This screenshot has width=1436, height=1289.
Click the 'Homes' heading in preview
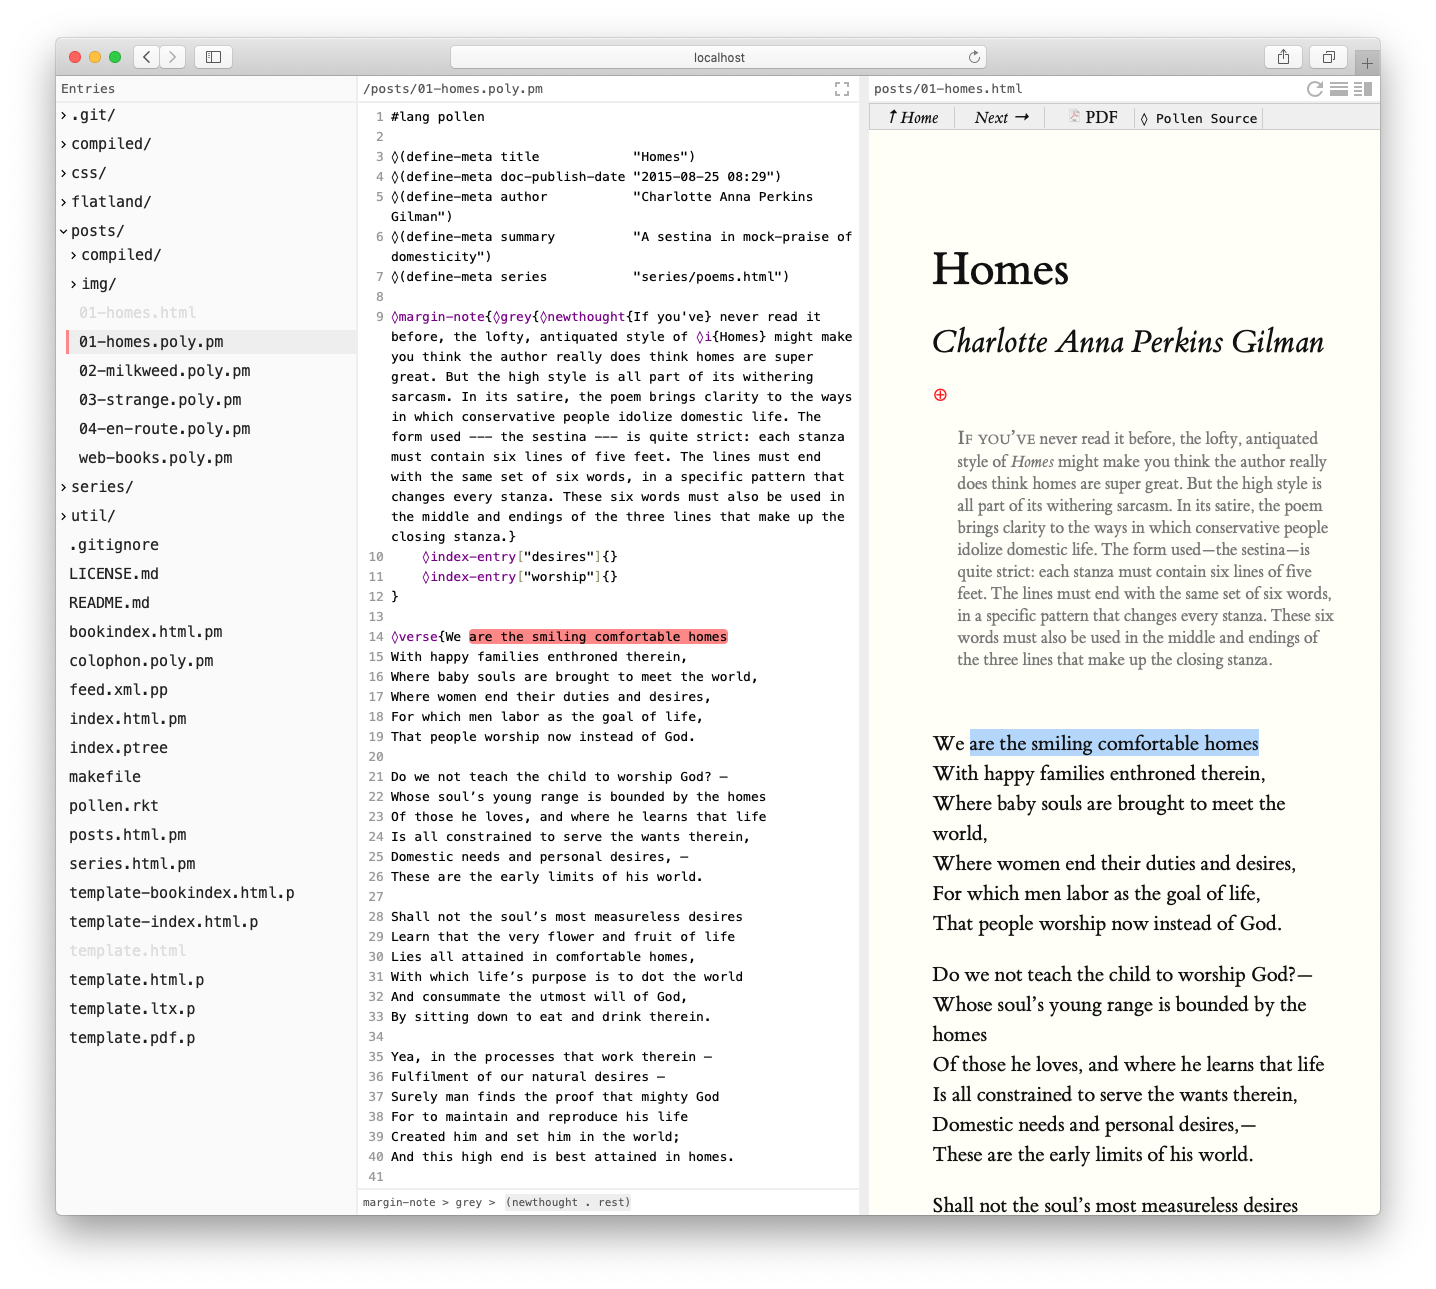coord(1000,270)
